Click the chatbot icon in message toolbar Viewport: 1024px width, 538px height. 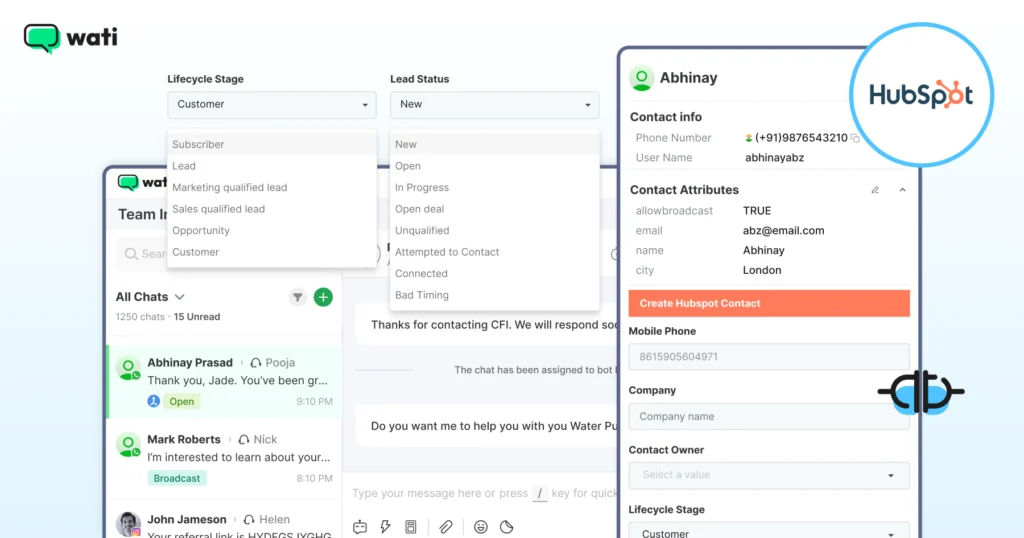(x=360, y=527)
